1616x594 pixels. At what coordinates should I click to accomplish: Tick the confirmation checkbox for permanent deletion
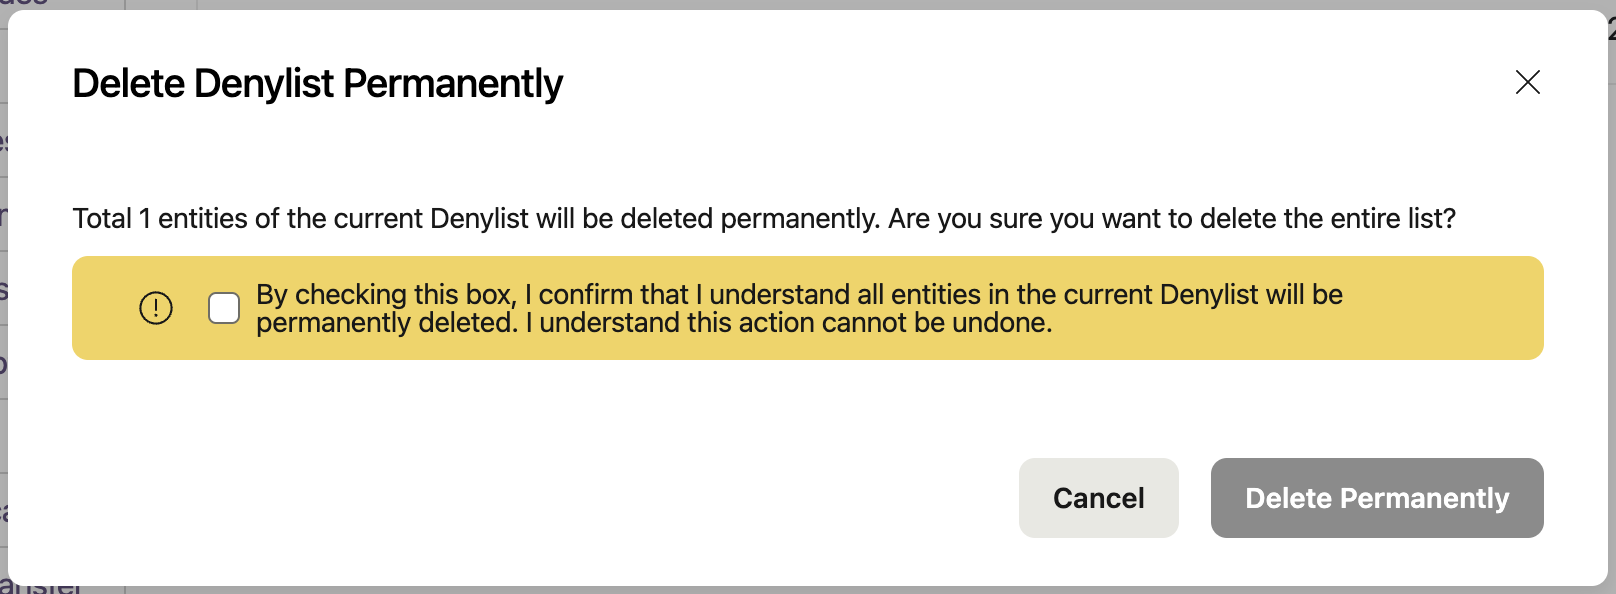coord(224,308)
